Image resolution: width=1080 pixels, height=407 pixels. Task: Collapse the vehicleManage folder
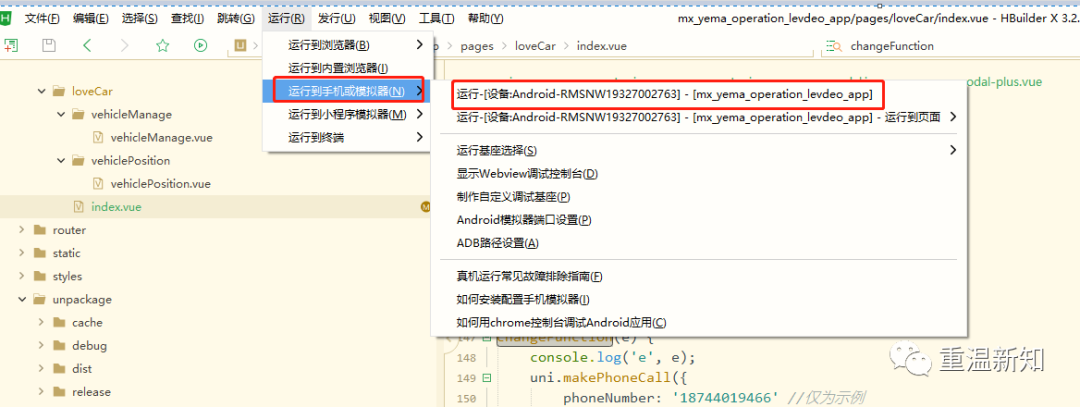click(61, 114)
